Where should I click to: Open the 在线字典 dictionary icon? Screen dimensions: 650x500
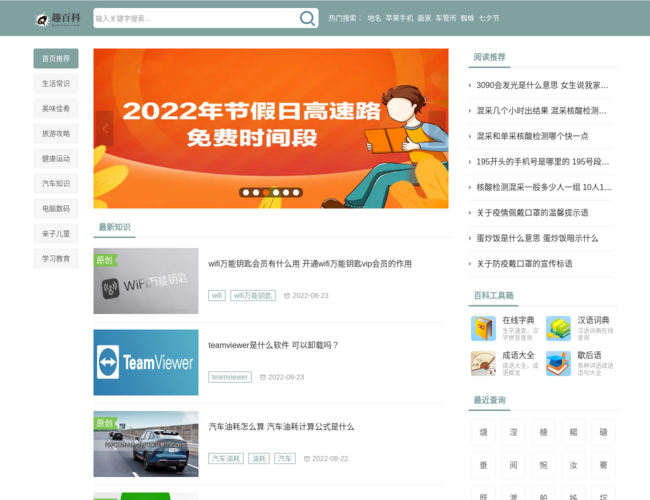[x=483, y=328]
